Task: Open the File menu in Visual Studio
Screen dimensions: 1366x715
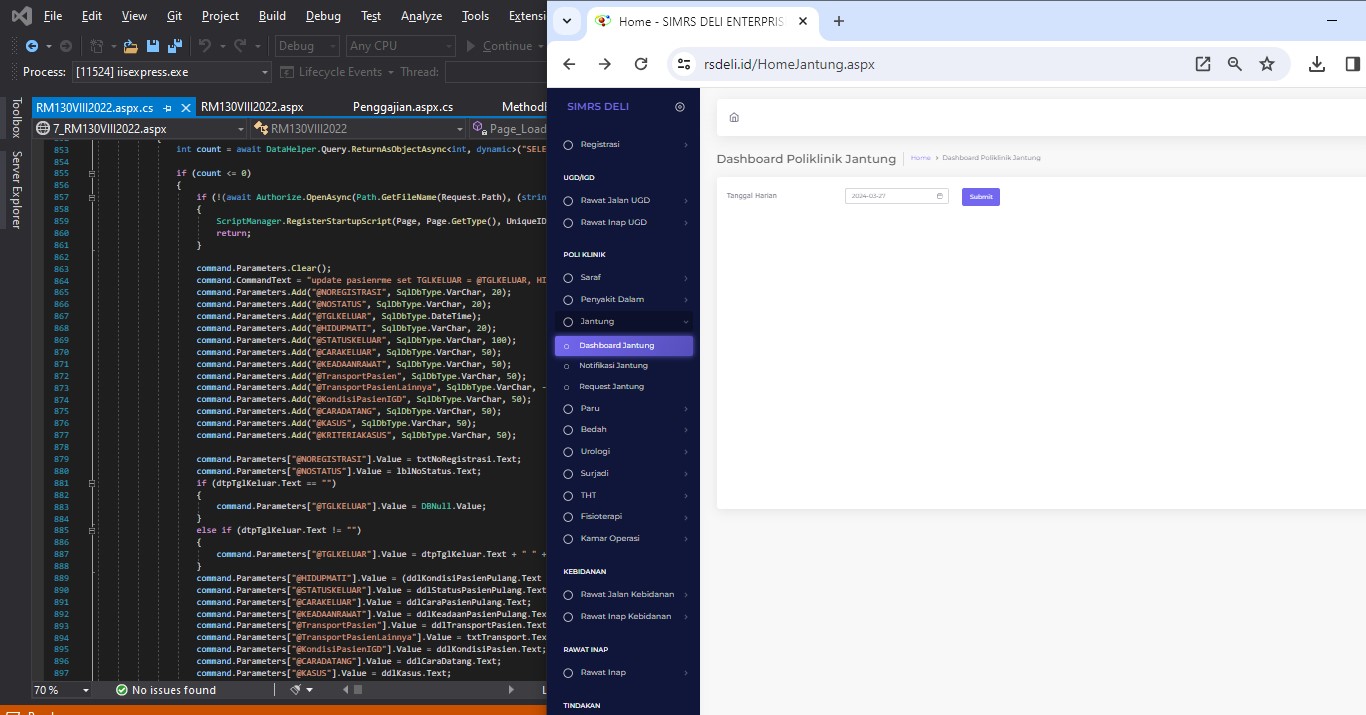Action: coord(53,16)
